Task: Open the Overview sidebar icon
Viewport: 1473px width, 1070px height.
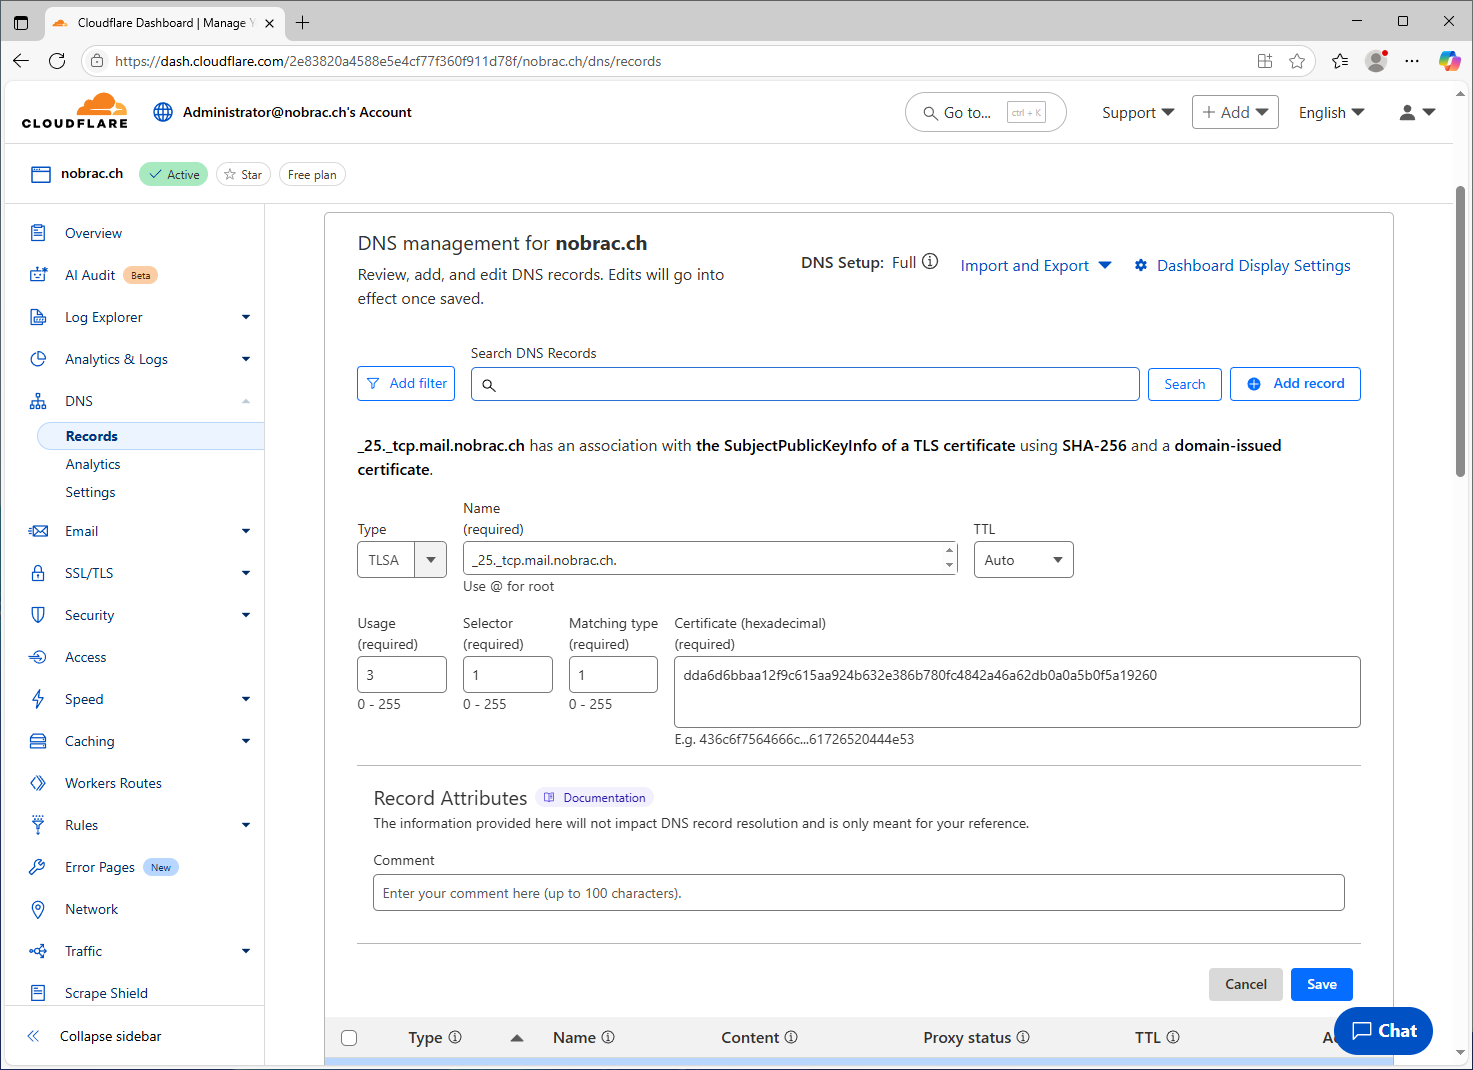Action: pos(38,233)
